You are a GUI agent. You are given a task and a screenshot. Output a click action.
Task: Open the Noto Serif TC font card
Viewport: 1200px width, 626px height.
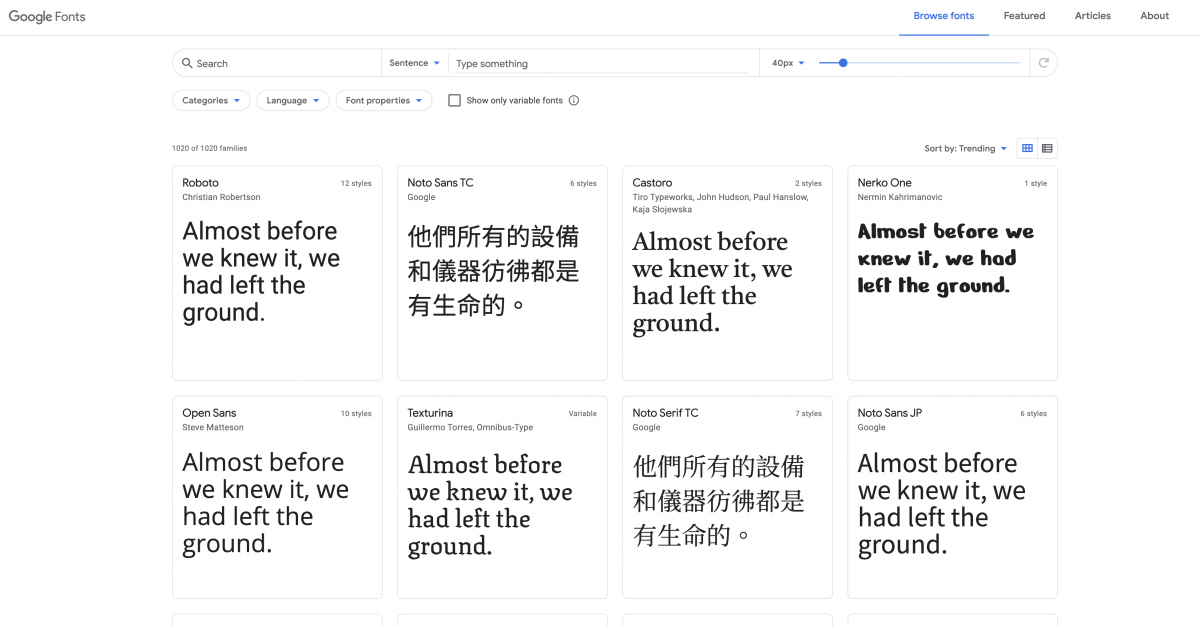click(727, 497)
